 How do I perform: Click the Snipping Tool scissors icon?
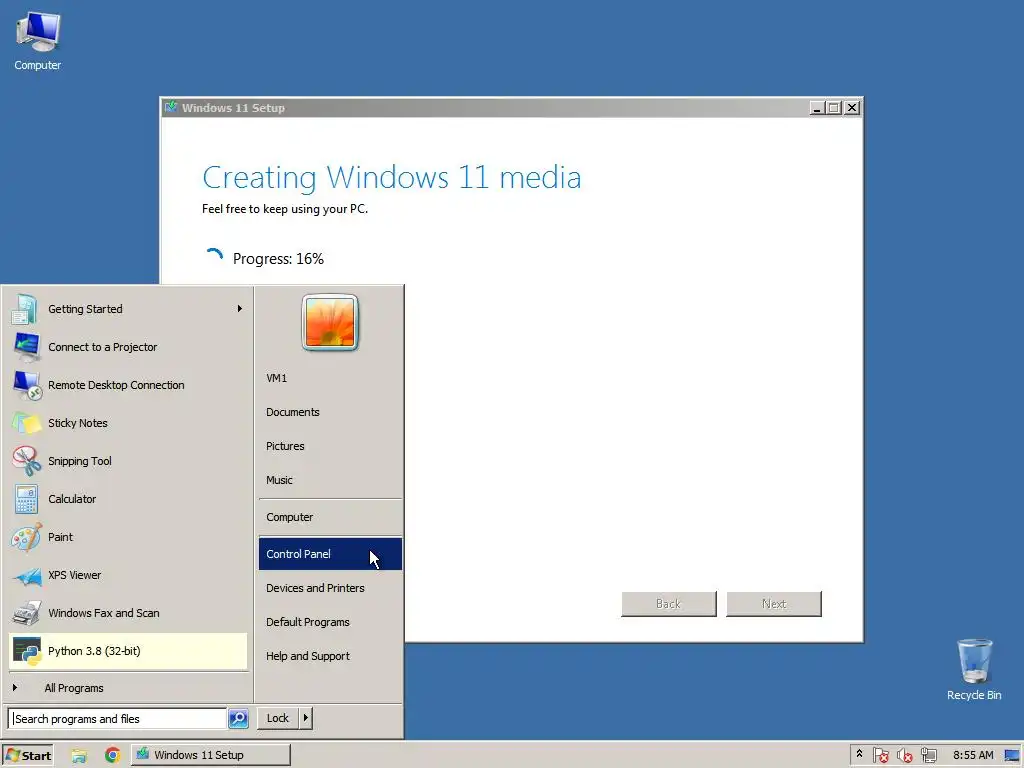[x=26, y=461]
